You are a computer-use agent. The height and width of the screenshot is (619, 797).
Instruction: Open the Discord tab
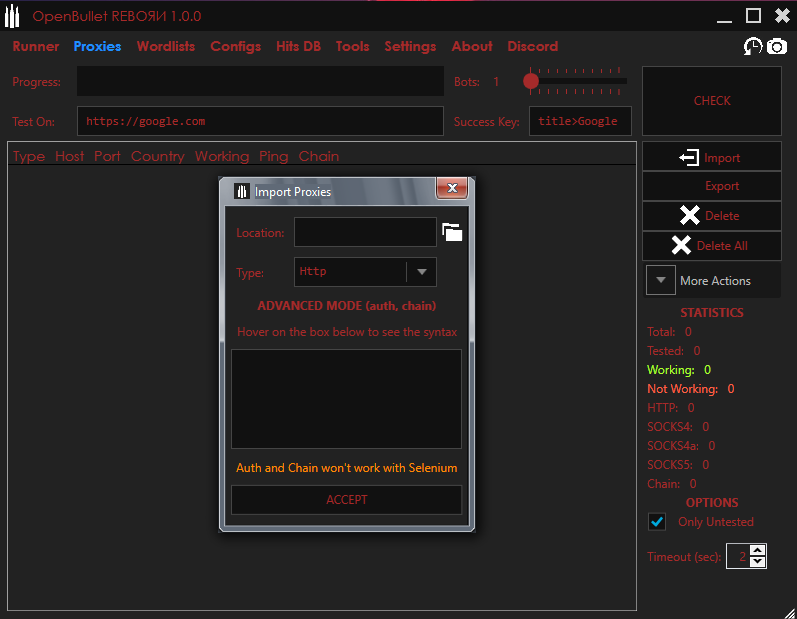pyautogui.click(x=532, y=46)
